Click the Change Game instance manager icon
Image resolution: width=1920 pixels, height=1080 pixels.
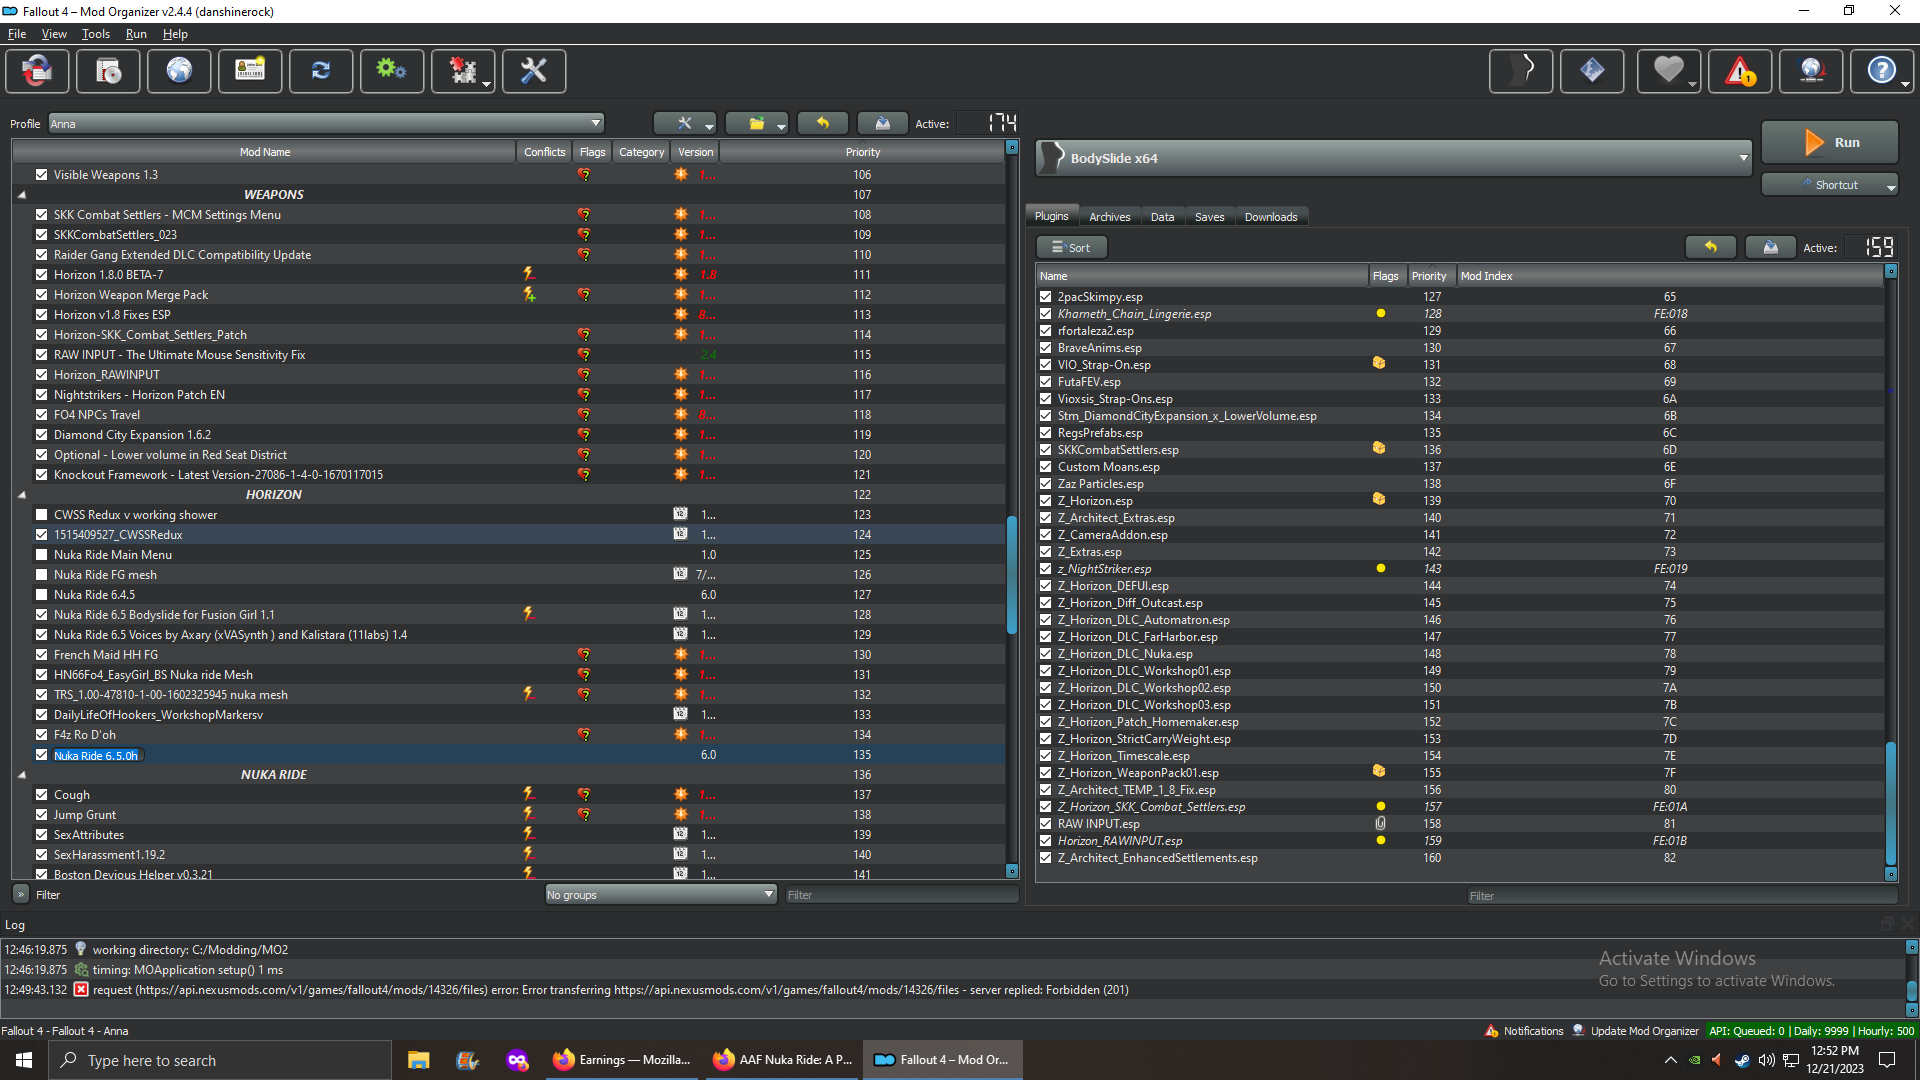point(38,71)
